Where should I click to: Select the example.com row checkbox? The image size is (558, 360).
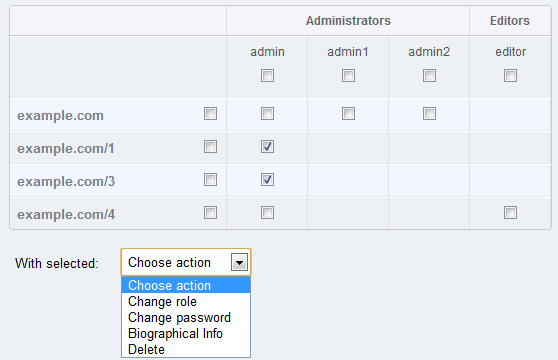click(210, 114)
